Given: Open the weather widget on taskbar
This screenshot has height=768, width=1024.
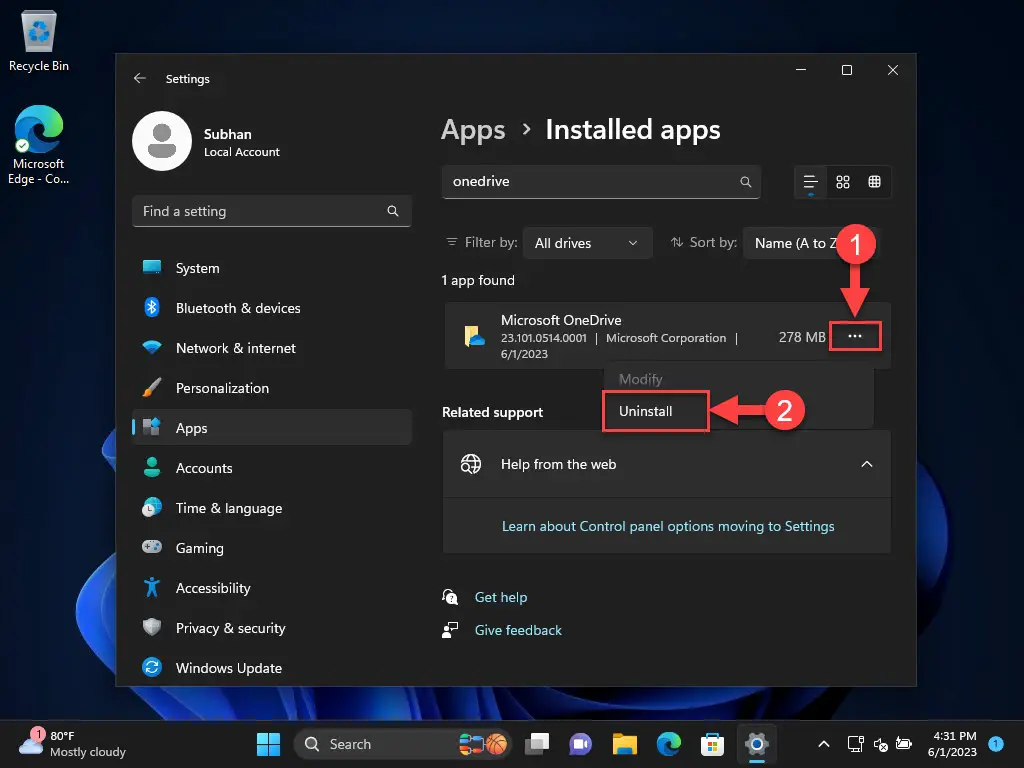Looking at the screenshot, I should point(72,744).
